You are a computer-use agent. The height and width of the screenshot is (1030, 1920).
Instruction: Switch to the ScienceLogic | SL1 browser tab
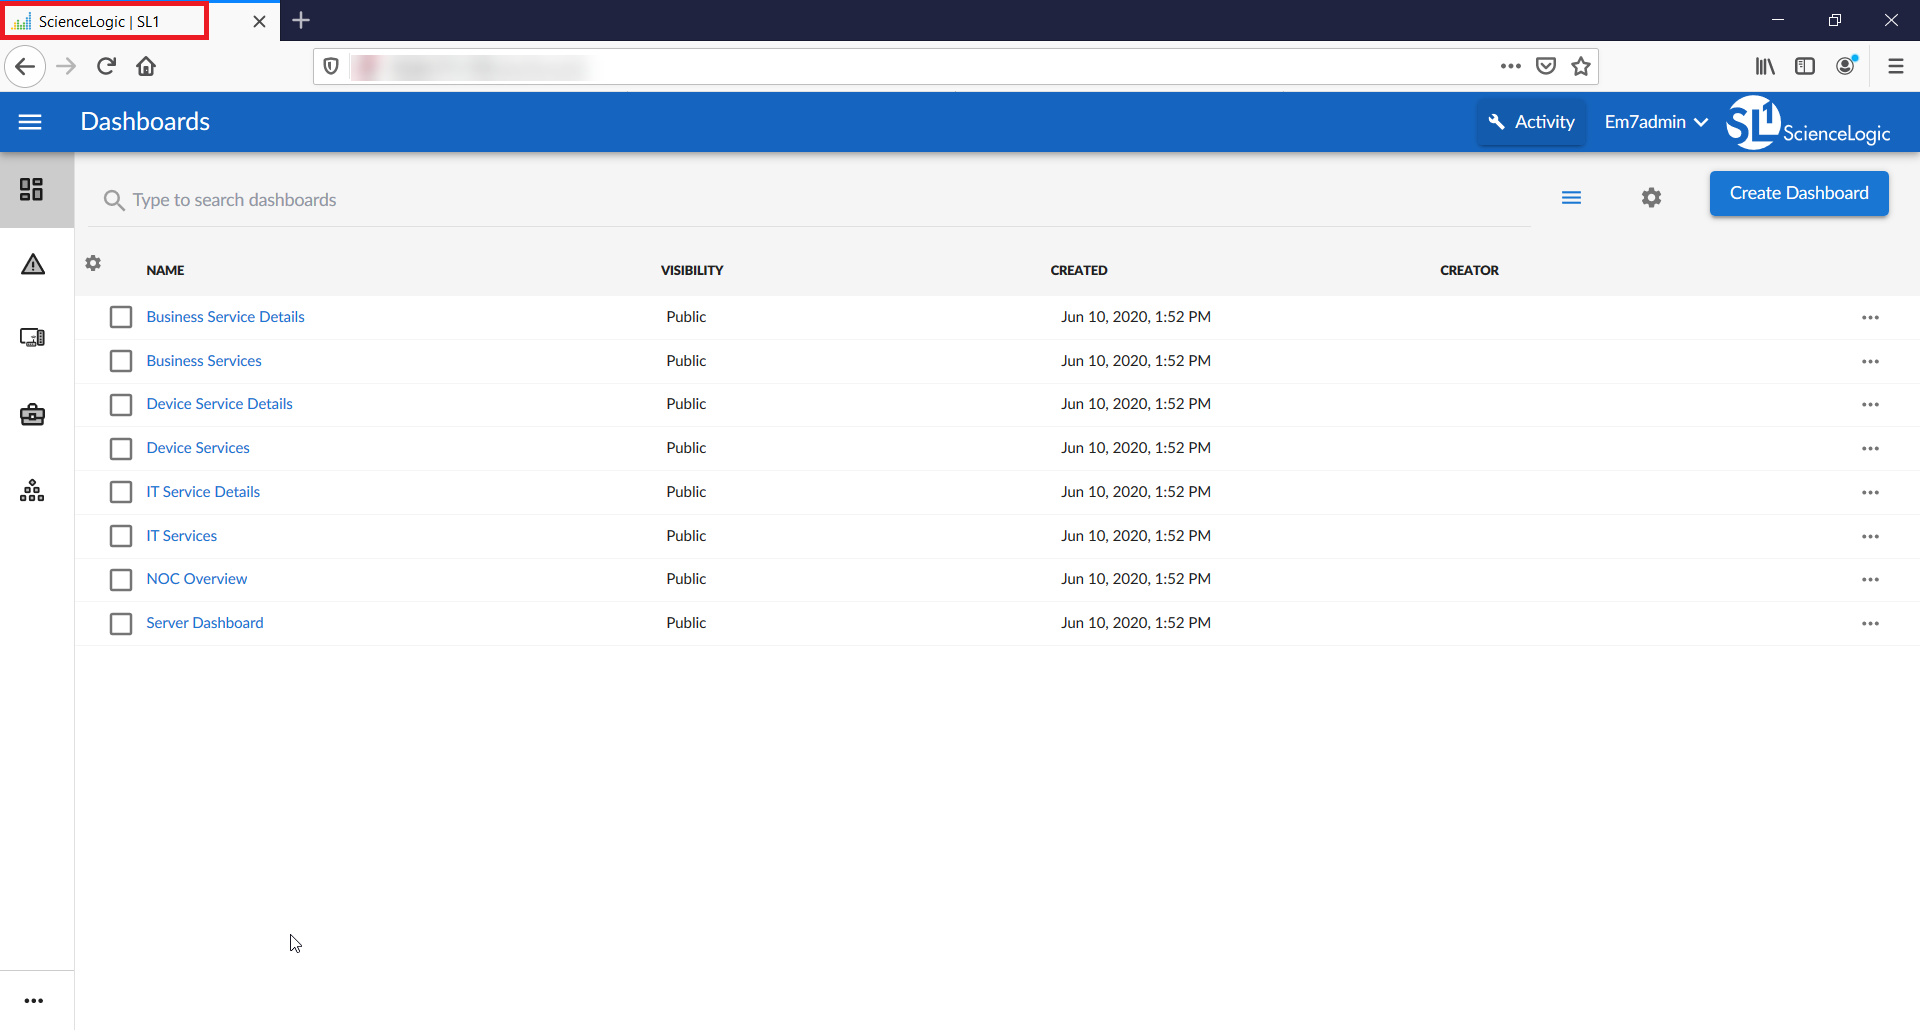pos(105,21)
